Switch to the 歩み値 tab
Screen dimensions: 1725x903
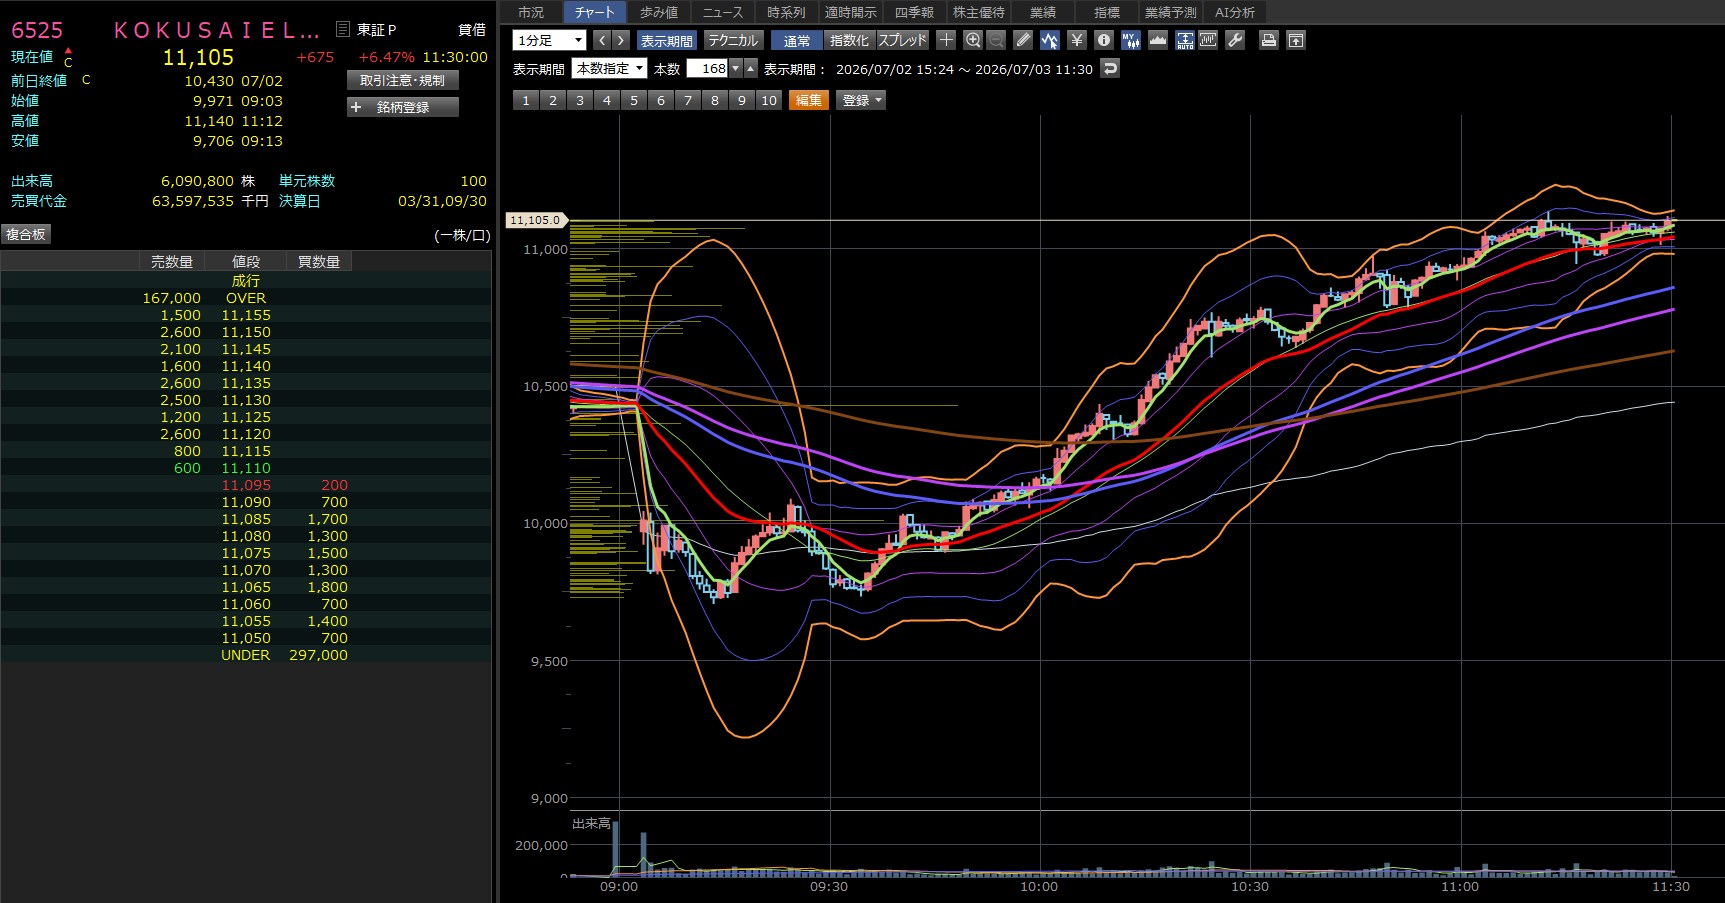click(659, 12)
